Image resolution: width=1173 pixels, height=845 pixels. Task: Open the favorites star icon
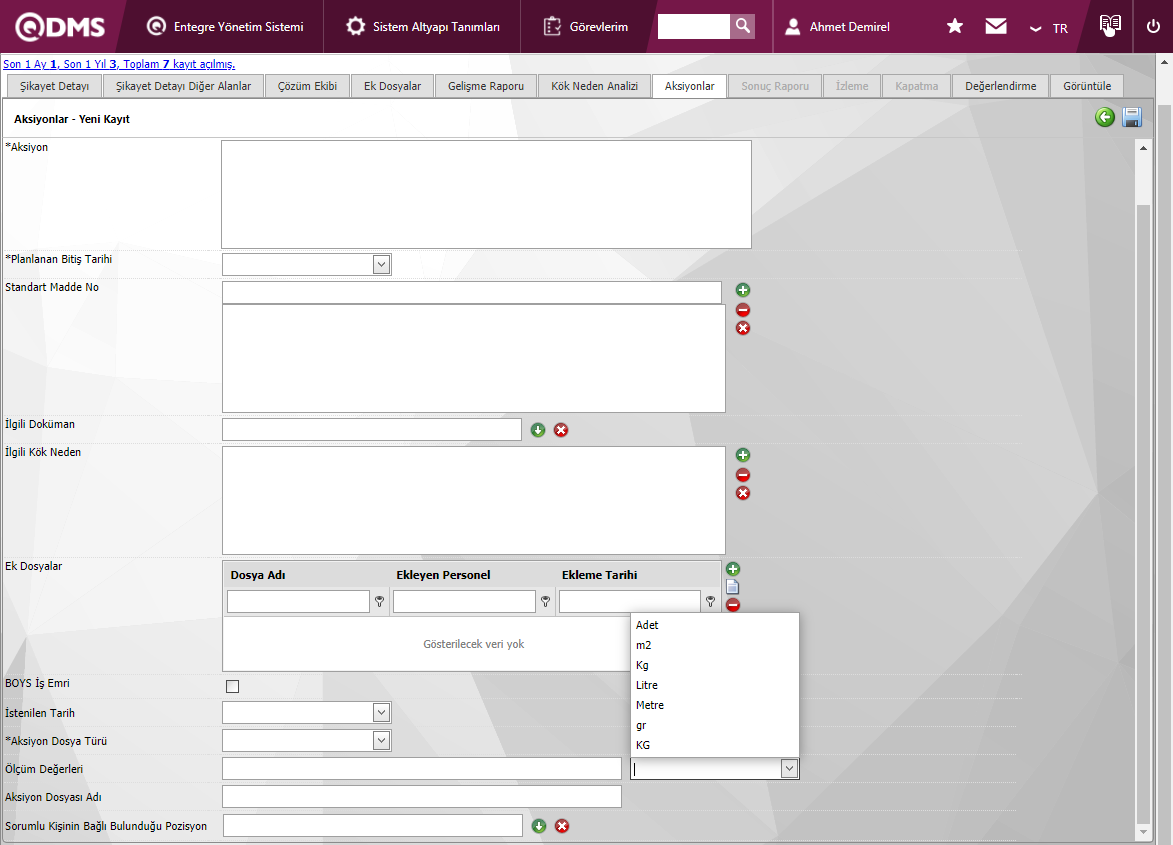pos(955,27)
